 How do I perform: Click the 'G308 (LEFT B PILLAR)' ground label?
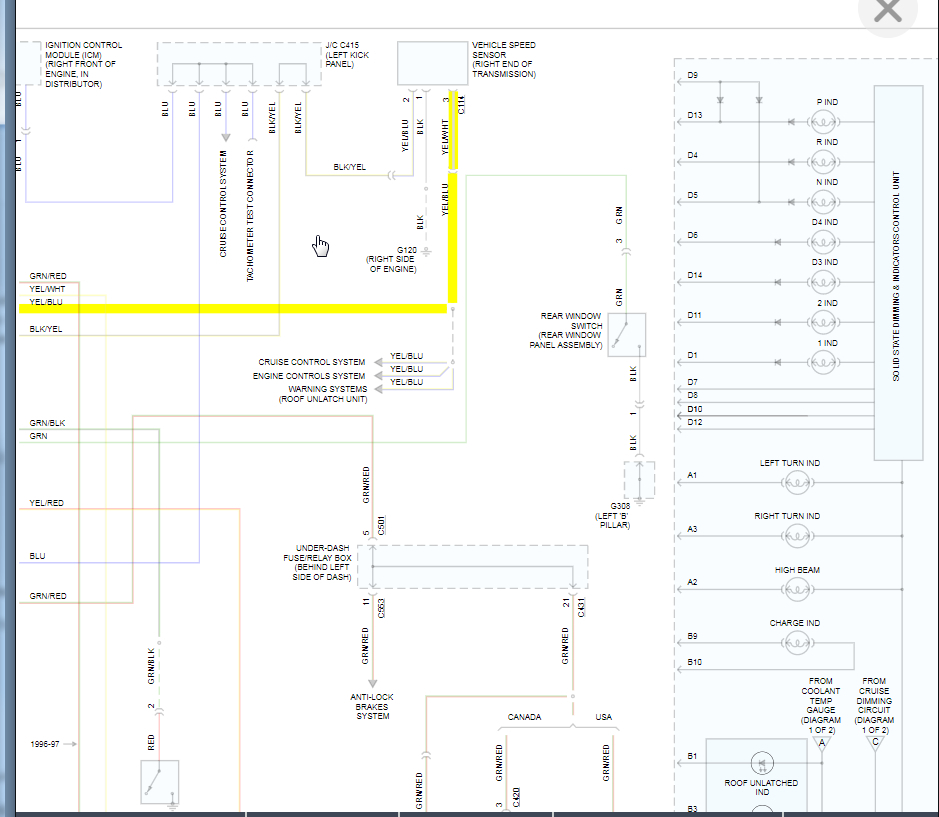(613, 515)
